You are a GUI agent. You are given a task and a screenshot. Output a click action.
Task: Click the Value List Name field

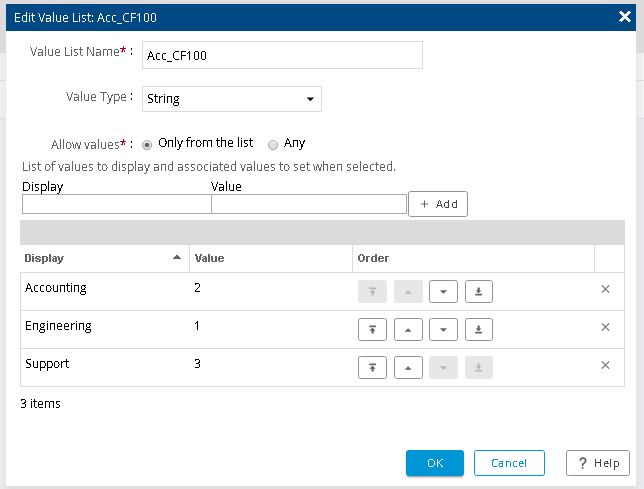(x=281, y=55)
